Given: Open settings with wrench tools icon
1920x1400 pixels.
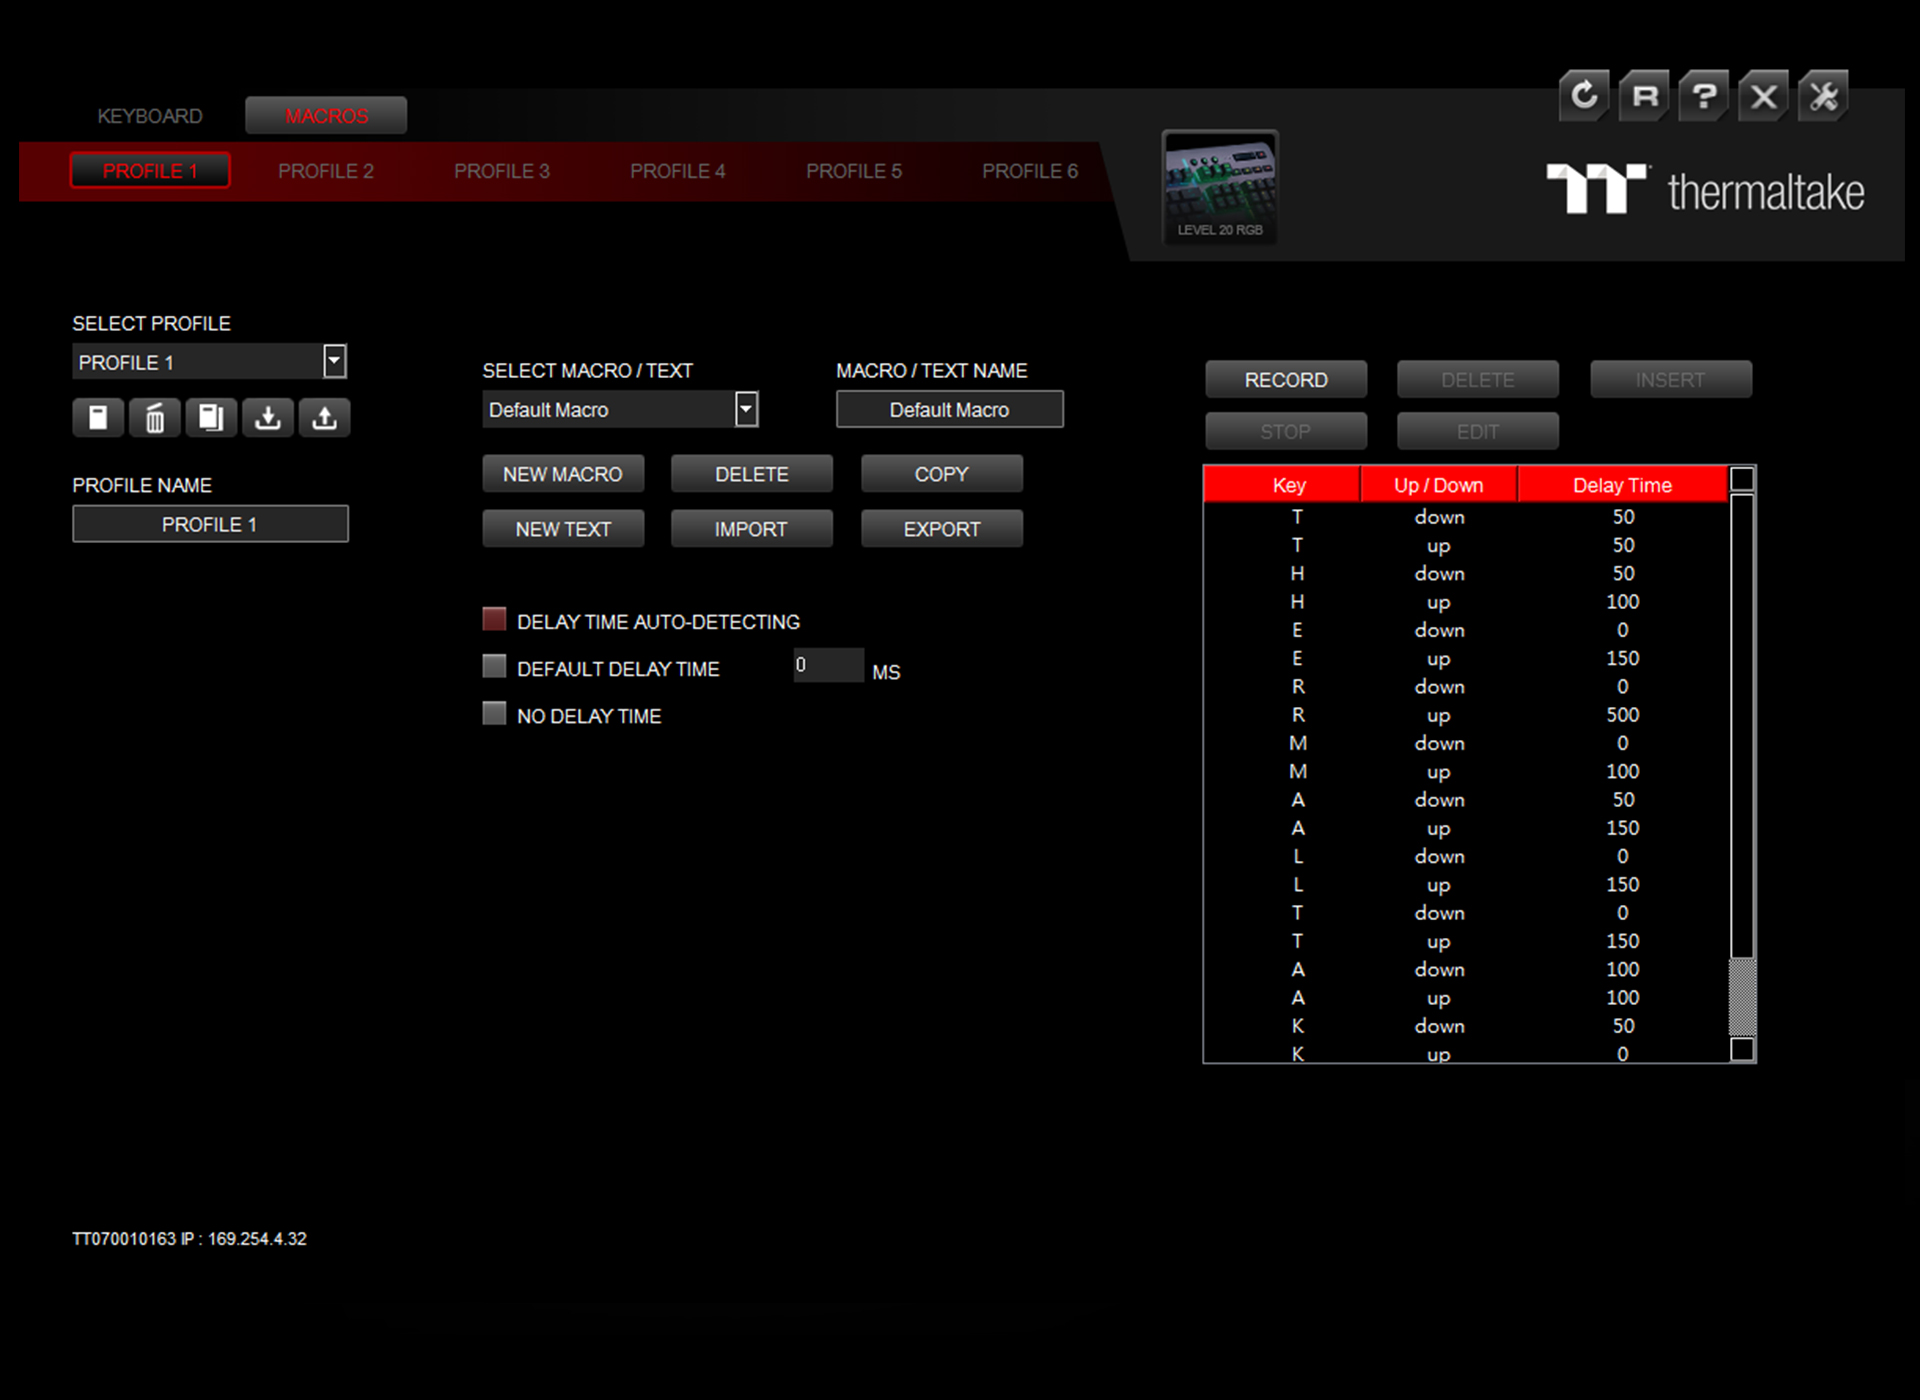Looking at the screenshot, I should [1823, 96].
